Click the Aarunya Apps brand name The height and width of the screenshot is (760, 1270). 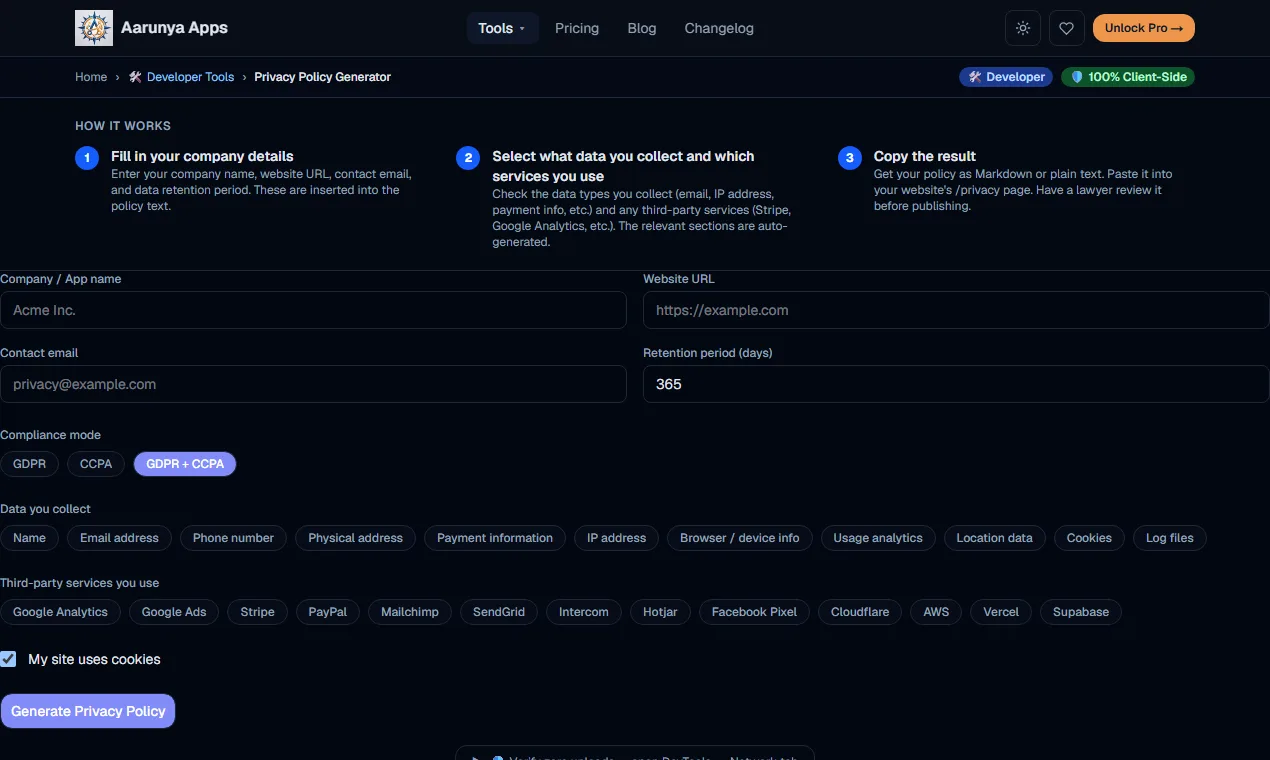pyautogui.click(x=174, y=28)
